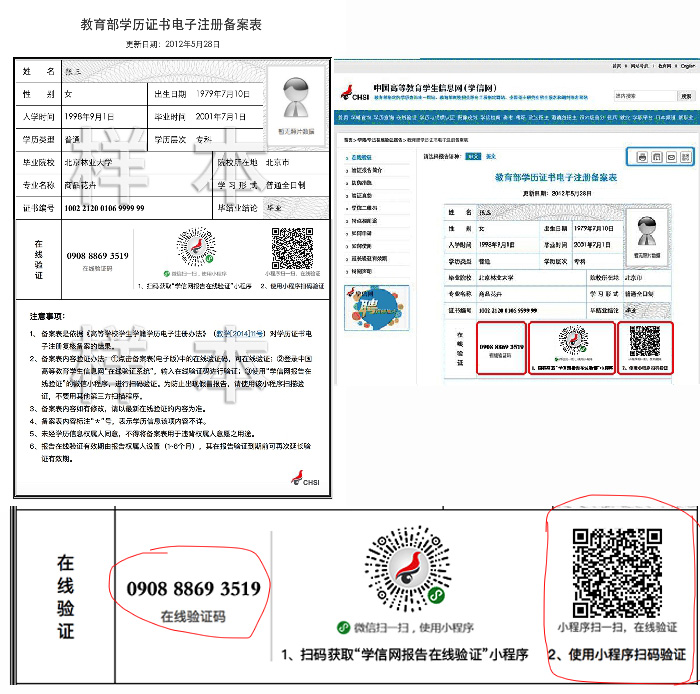
Task: Open 首页 in the blue navigation bar
Action: (x=343, y=117)
